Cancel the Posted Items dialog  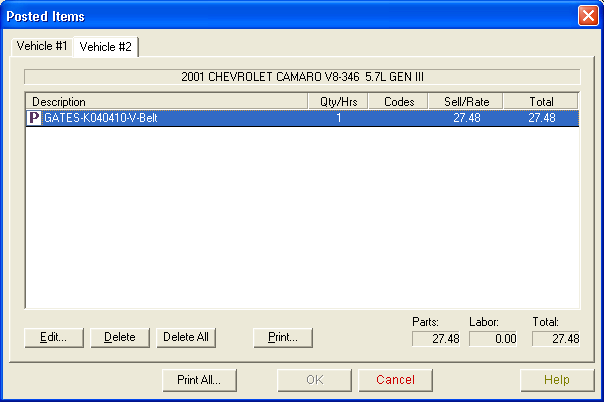[x=394, y=380]
